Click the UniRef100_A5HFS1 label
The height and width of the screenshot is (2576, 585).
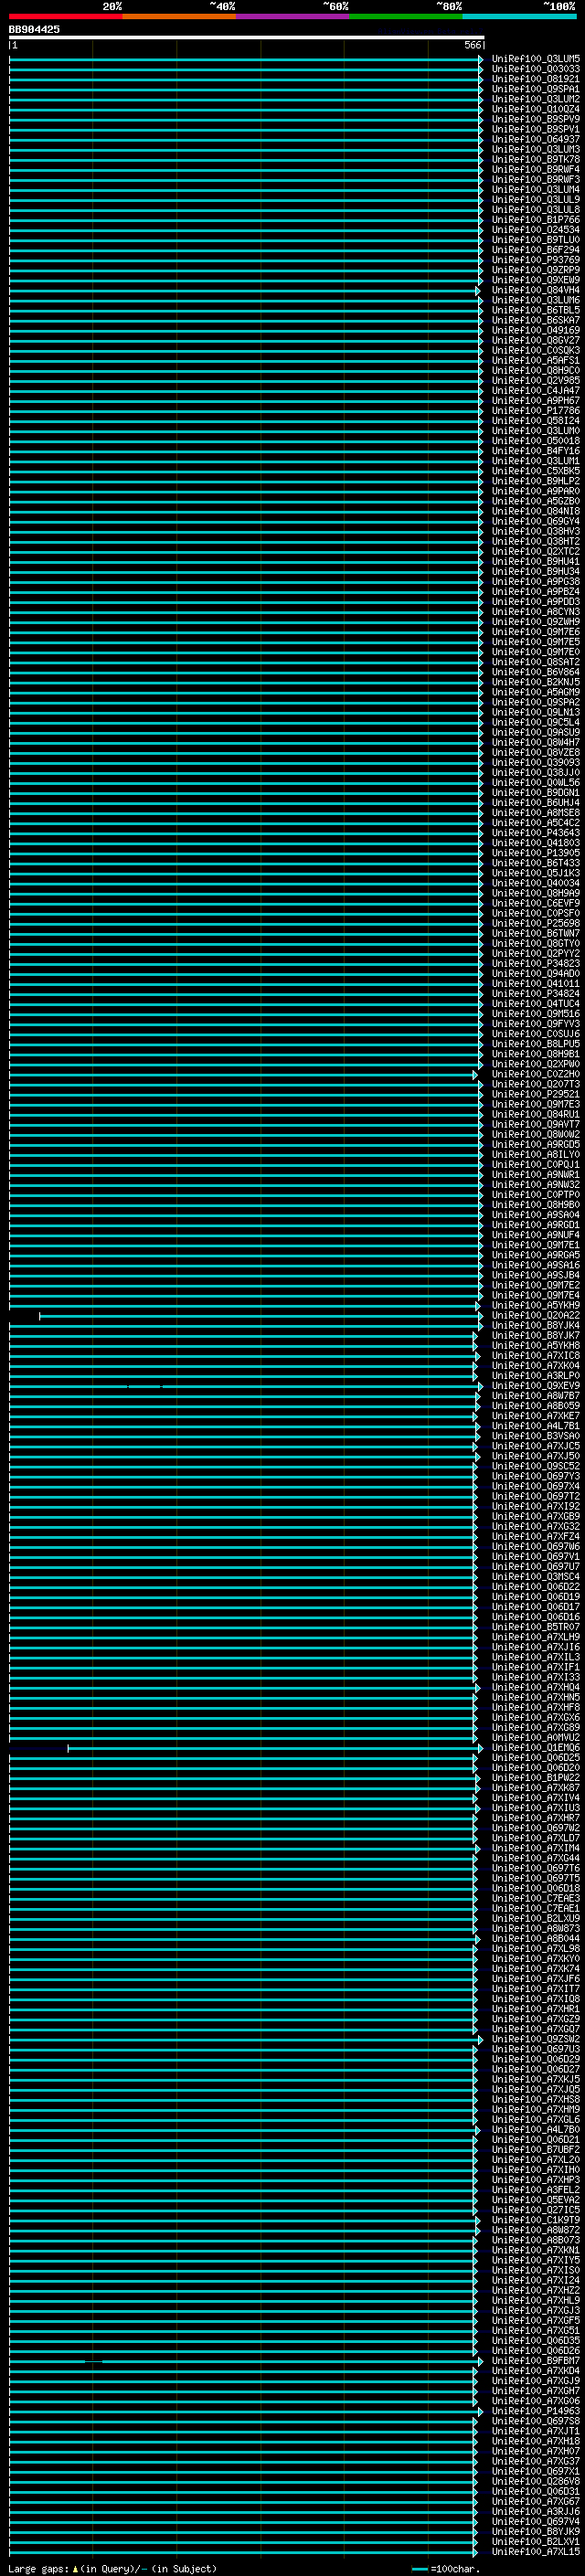535,360
